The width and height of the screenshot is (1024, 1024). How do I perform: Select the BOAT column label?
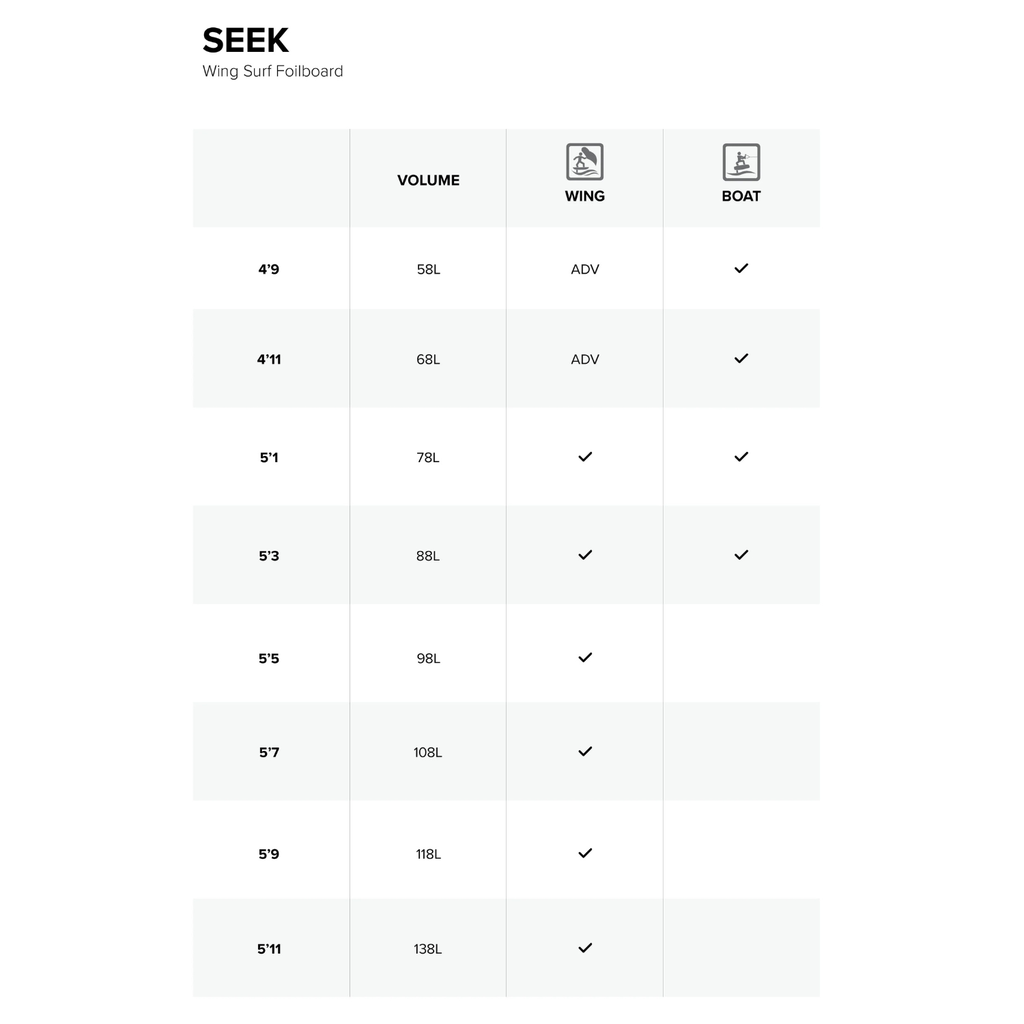tap(741, 196)
